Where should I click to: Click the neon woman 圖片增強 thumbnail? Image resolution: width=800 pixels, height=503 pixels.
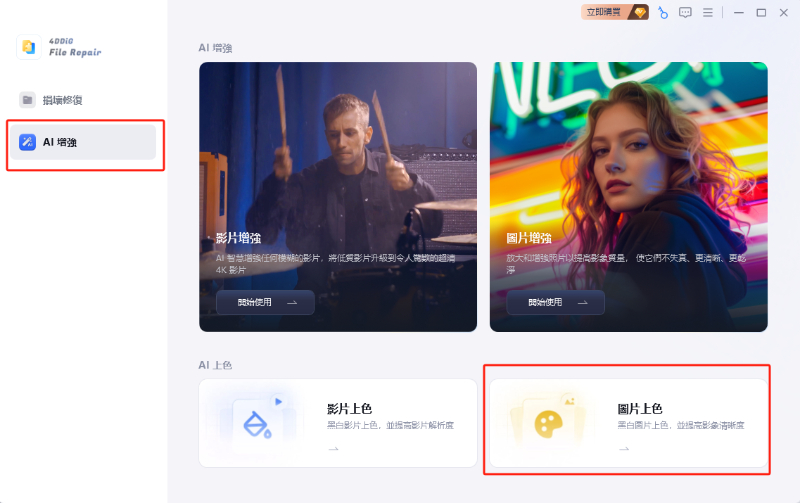click(x=629, y=197)
